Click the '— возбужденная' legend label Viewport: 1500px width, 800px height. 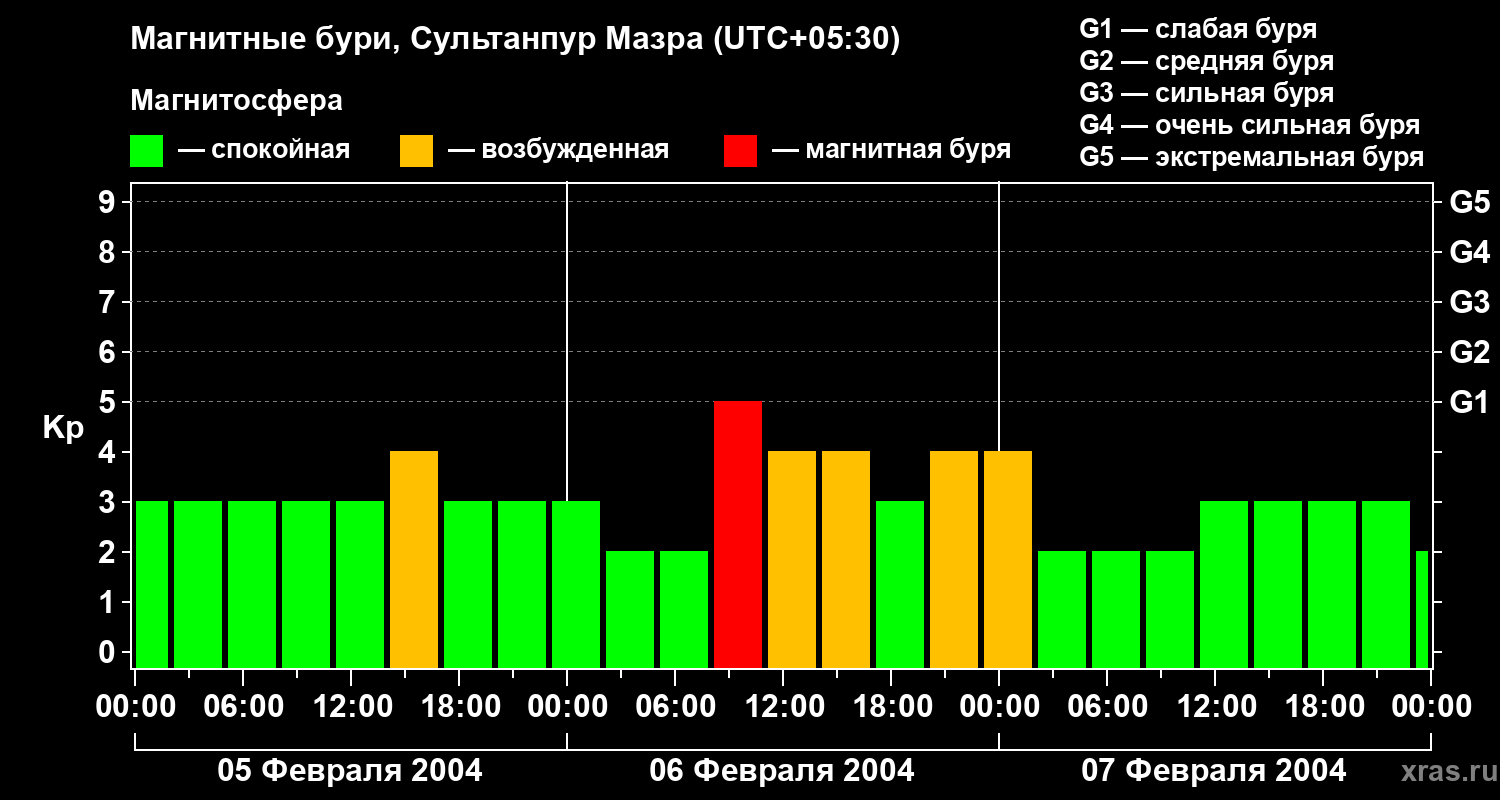(x=558, y=151)
